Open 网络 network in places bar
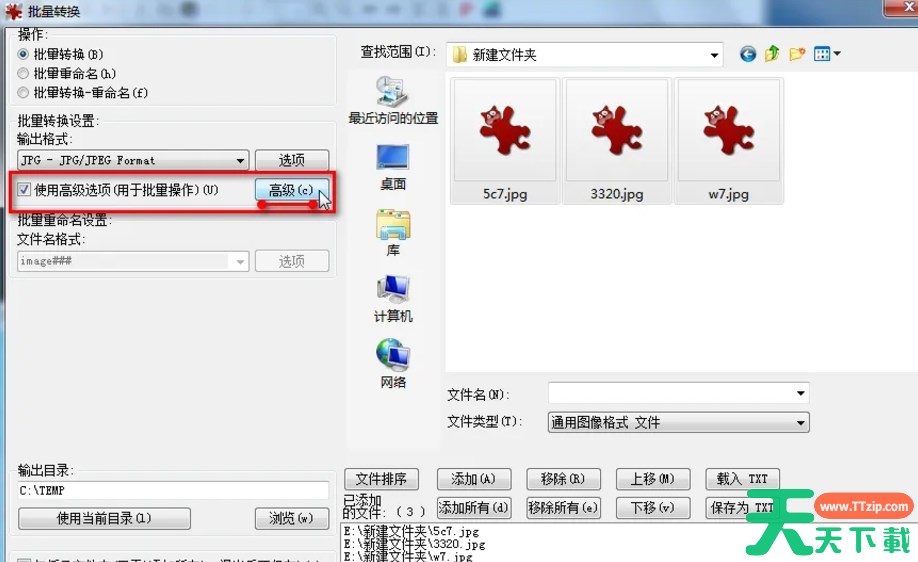The height and width of the screenshot is (562, 918). click(393, 365)
